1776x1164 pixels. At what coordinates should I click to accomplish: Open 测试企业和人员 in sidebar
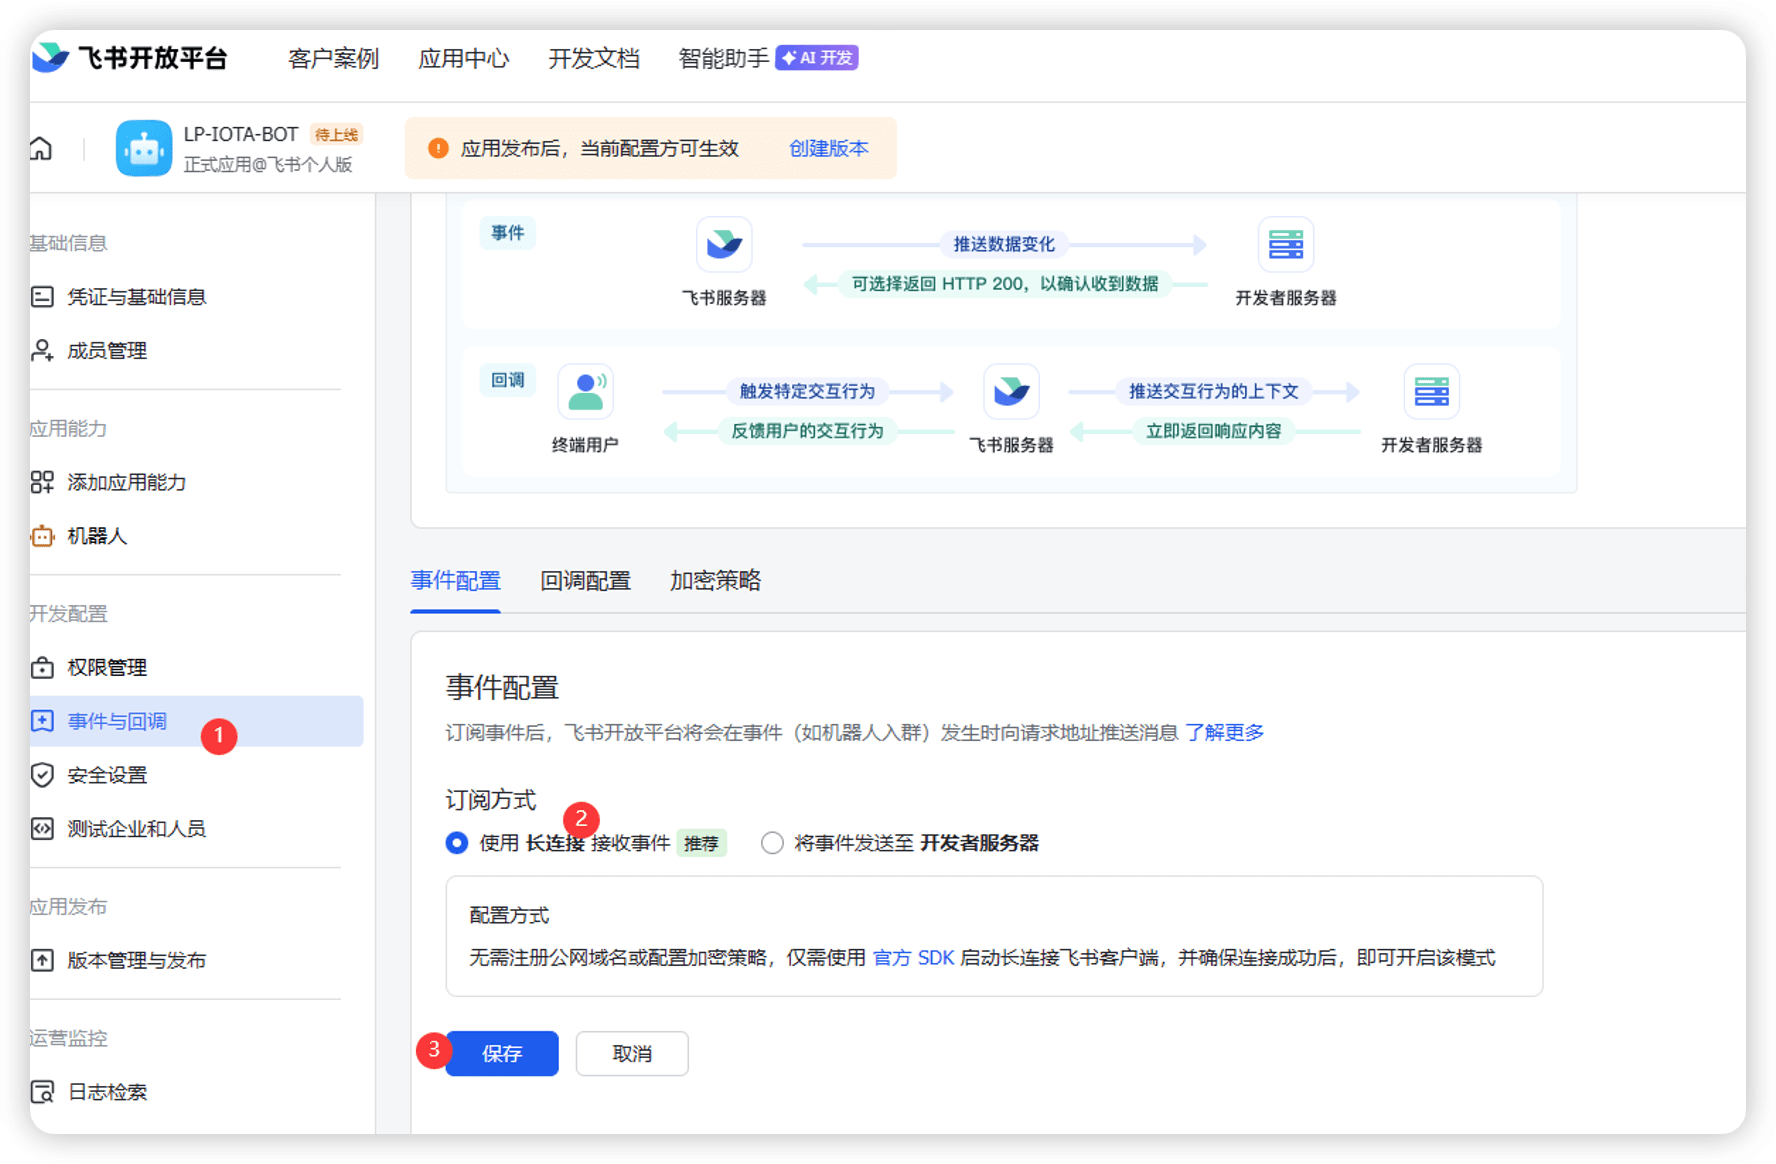(x=137, y=829)
